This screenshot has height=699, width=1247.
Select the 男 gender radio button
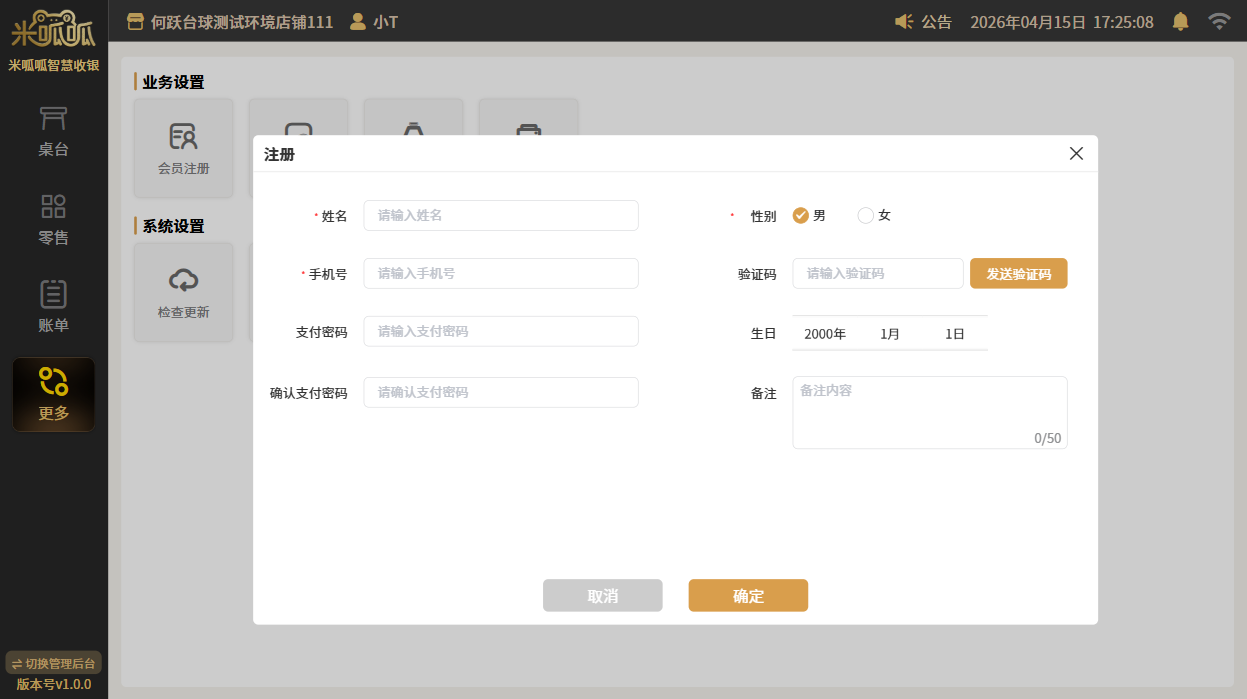point(800,215)
